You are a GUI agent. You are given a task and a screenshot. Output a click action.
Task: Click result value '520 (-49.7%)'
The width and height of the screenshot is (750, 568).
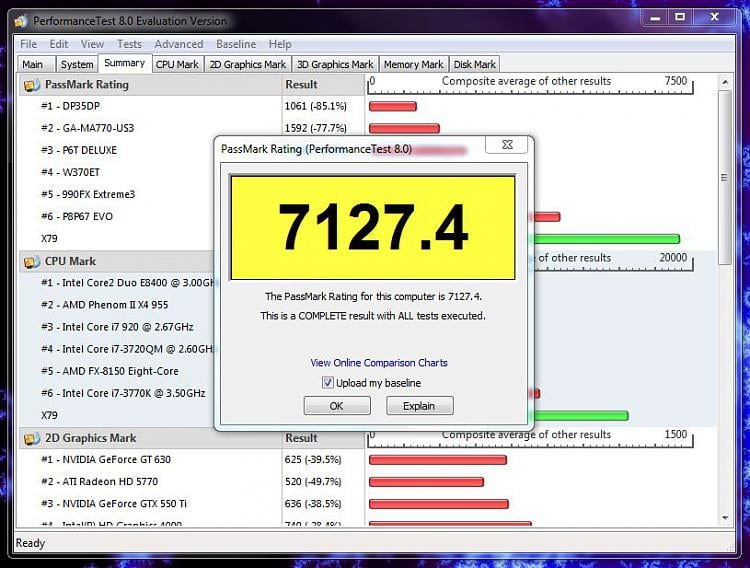click(313, 481)
